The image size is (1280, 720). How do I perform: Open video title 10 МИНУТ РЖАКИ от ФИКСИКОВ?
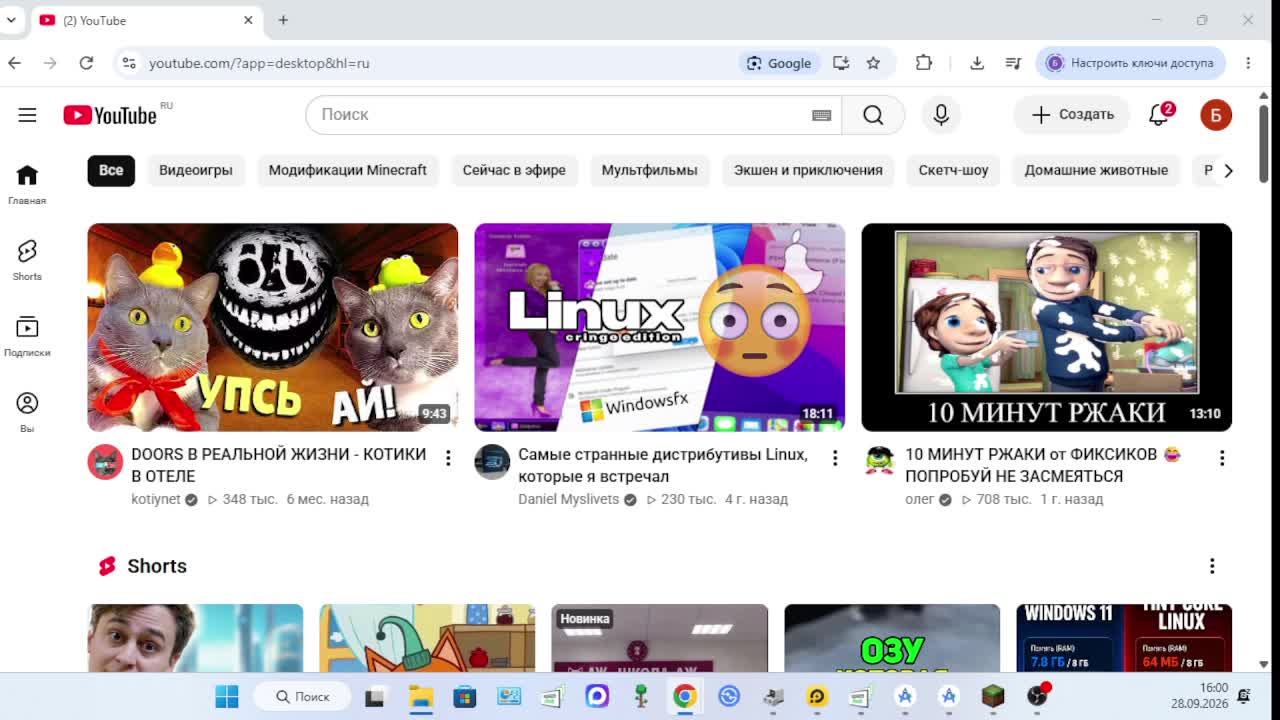(1043, 465)
